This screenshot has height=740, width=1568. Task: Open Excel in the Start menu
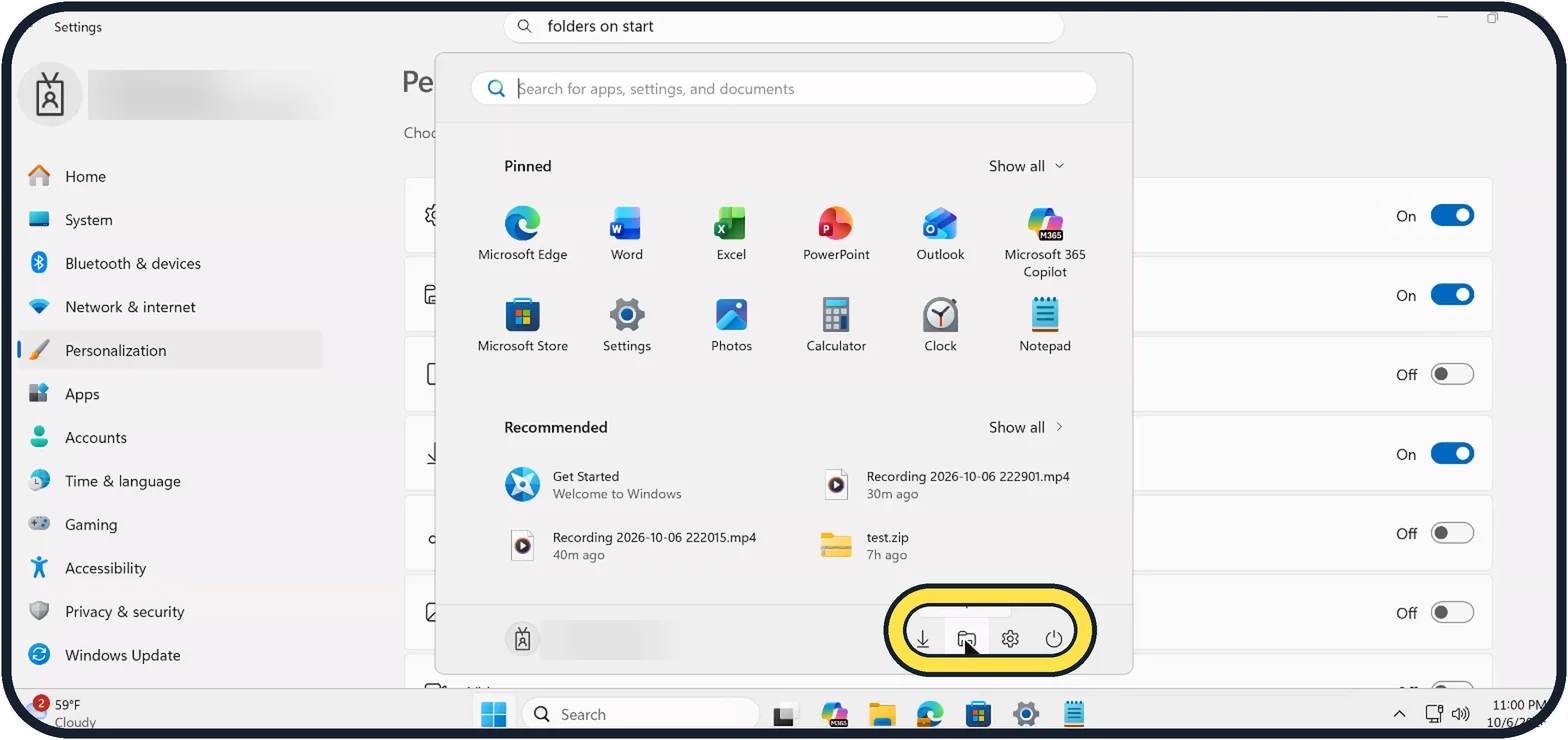click(x=731, y=234)
